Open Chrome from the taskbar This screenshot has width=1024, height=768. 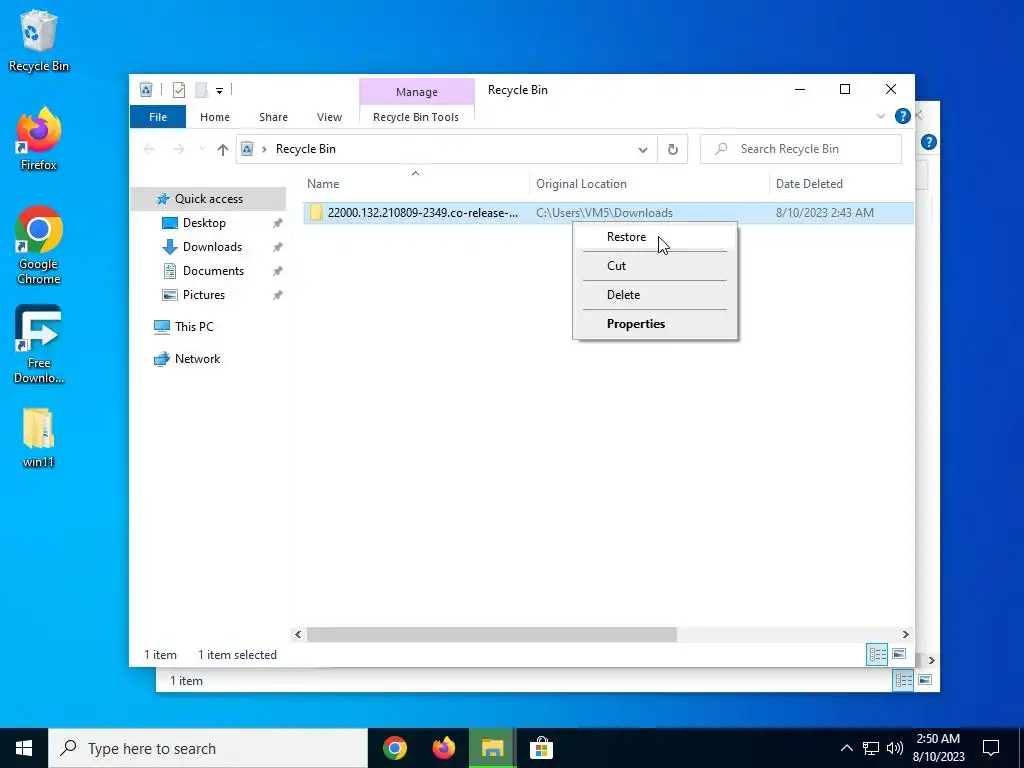[x=395, y=748]
